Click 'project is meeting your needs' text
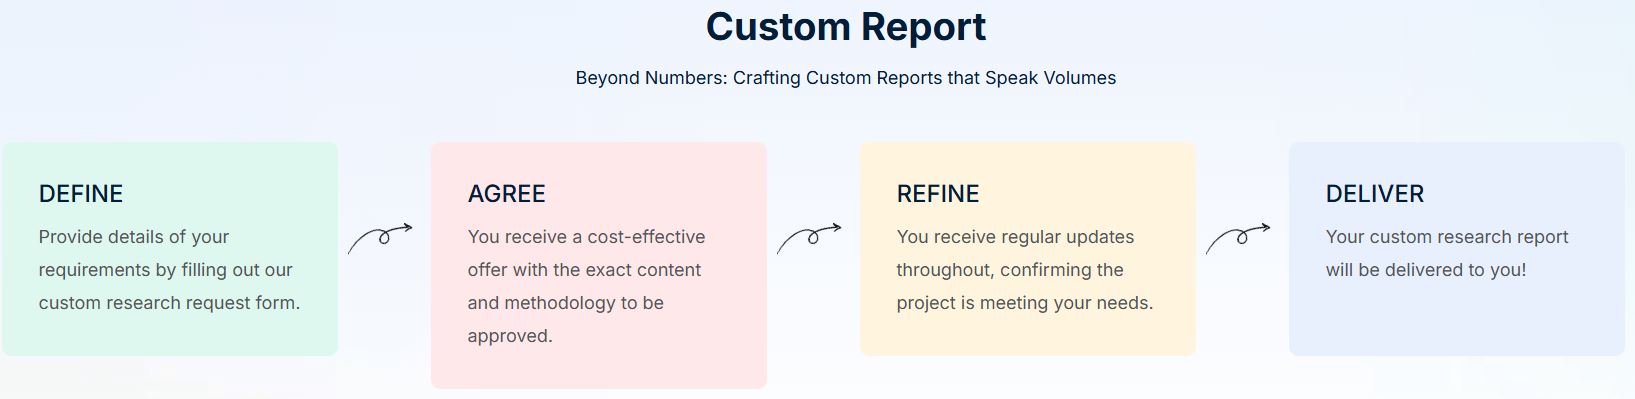The height and width of the screenshot is (399, 1635). click(1025, 303)
